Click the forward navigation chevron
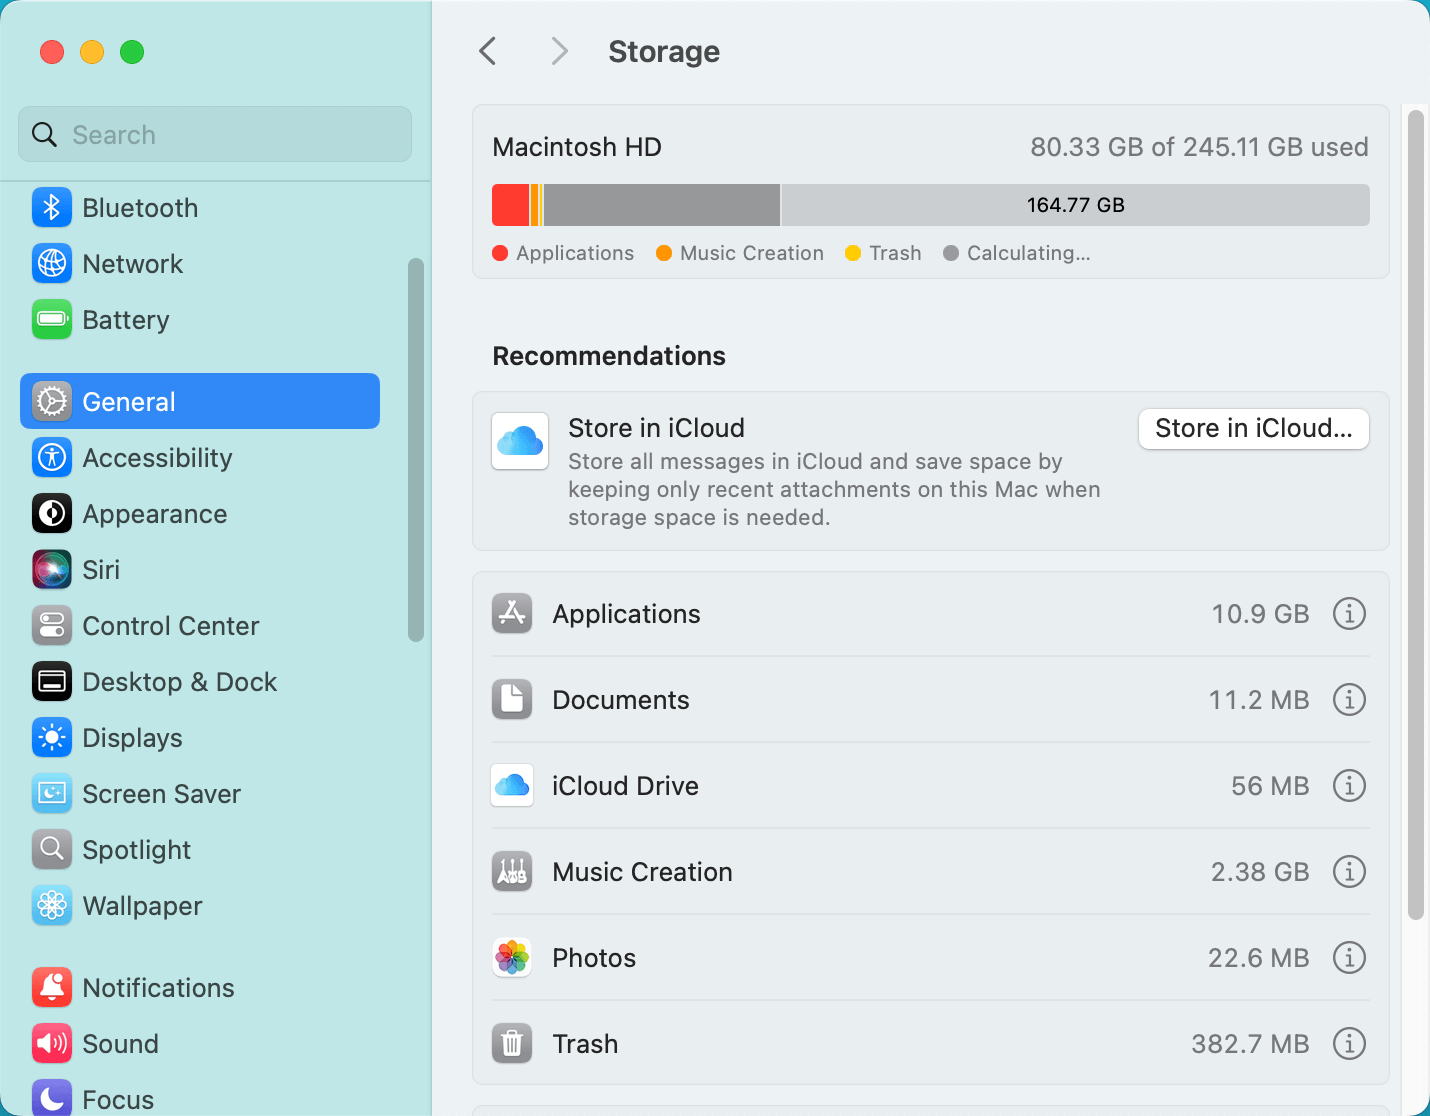Screen dimensions: 1430x1116 point(559,51)
